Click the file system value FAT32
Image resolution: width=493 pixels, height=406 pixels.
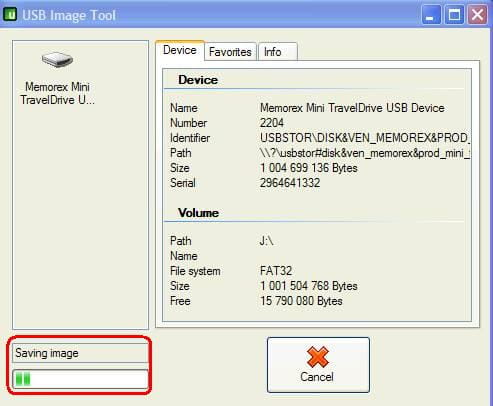276,271
